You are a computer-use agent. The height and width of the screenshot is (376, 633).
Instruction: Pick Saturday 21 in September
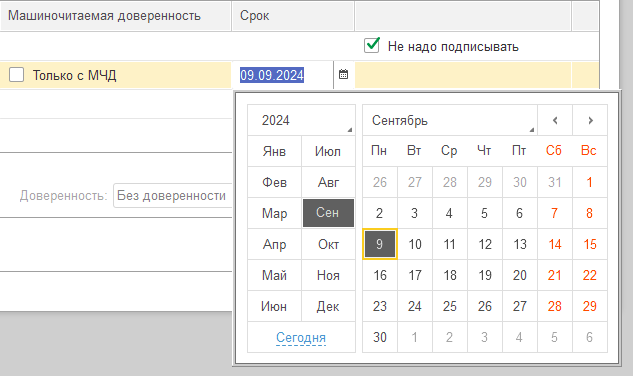tap(555, 275)
